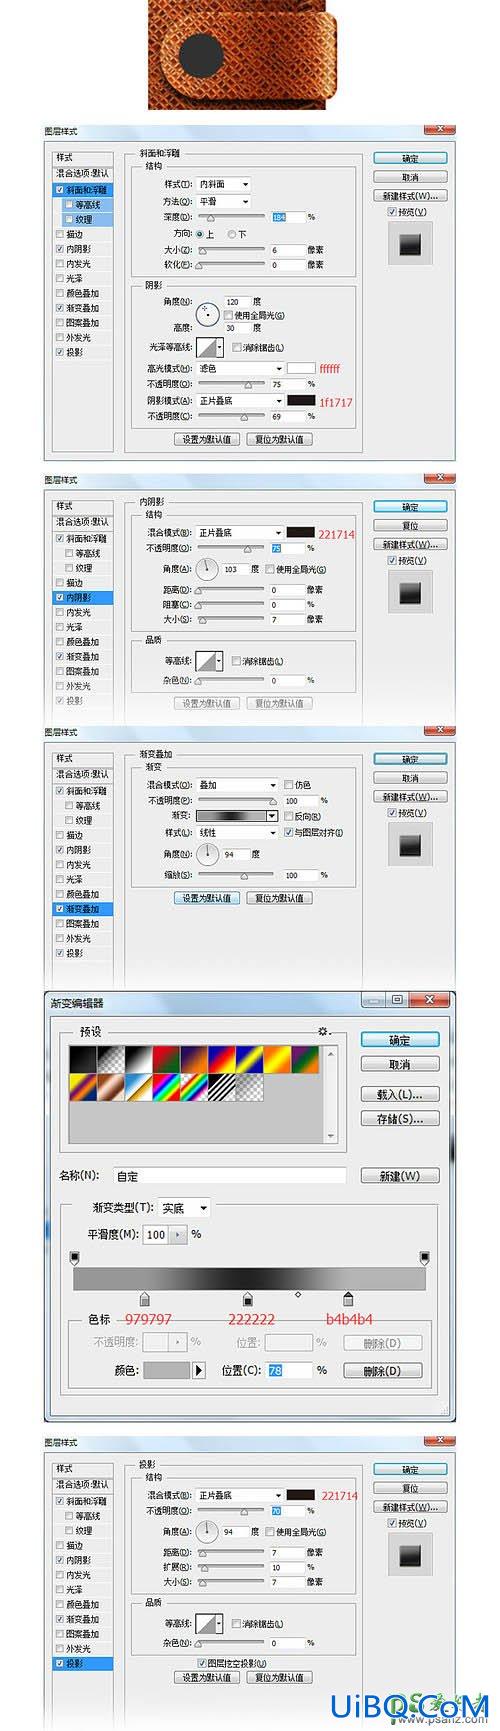Select the first foreground-to-background gradient preset
Screen dimensions: 500x1731
tap(82, 1060)
